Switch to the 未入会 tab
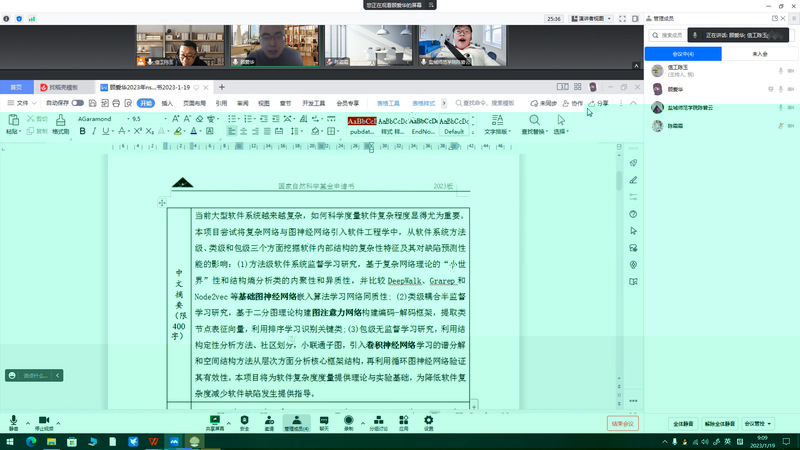 pyautogui.click(x=759, y=53)
